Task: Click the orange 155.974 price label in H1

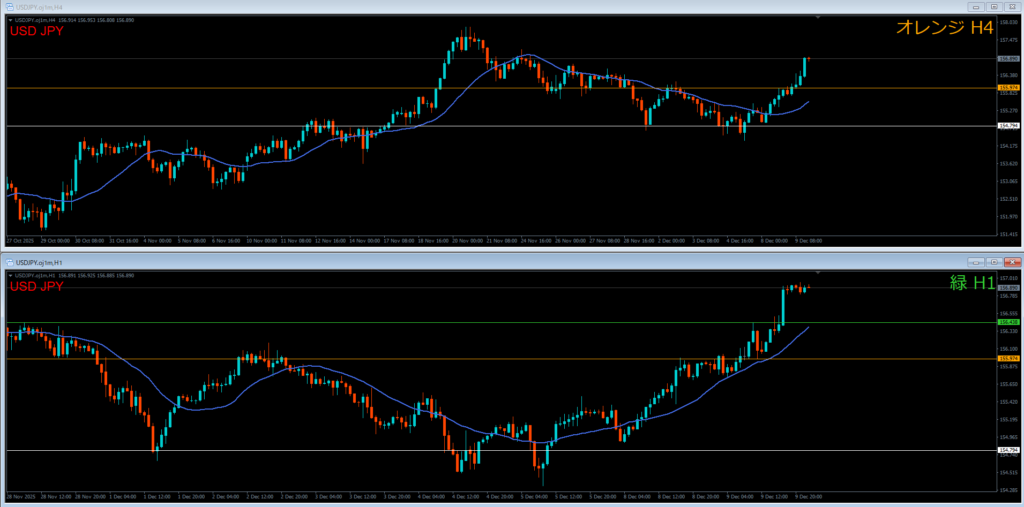Action: [x=1008, y=358]
